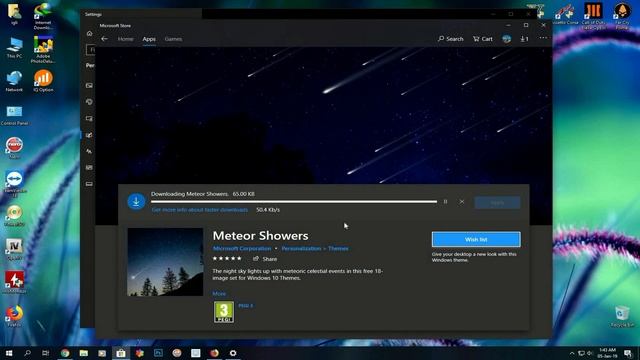Open the Microsoft Corporation publisher link
This screenshot has width=640, height=360.
[x=242, y=249]
